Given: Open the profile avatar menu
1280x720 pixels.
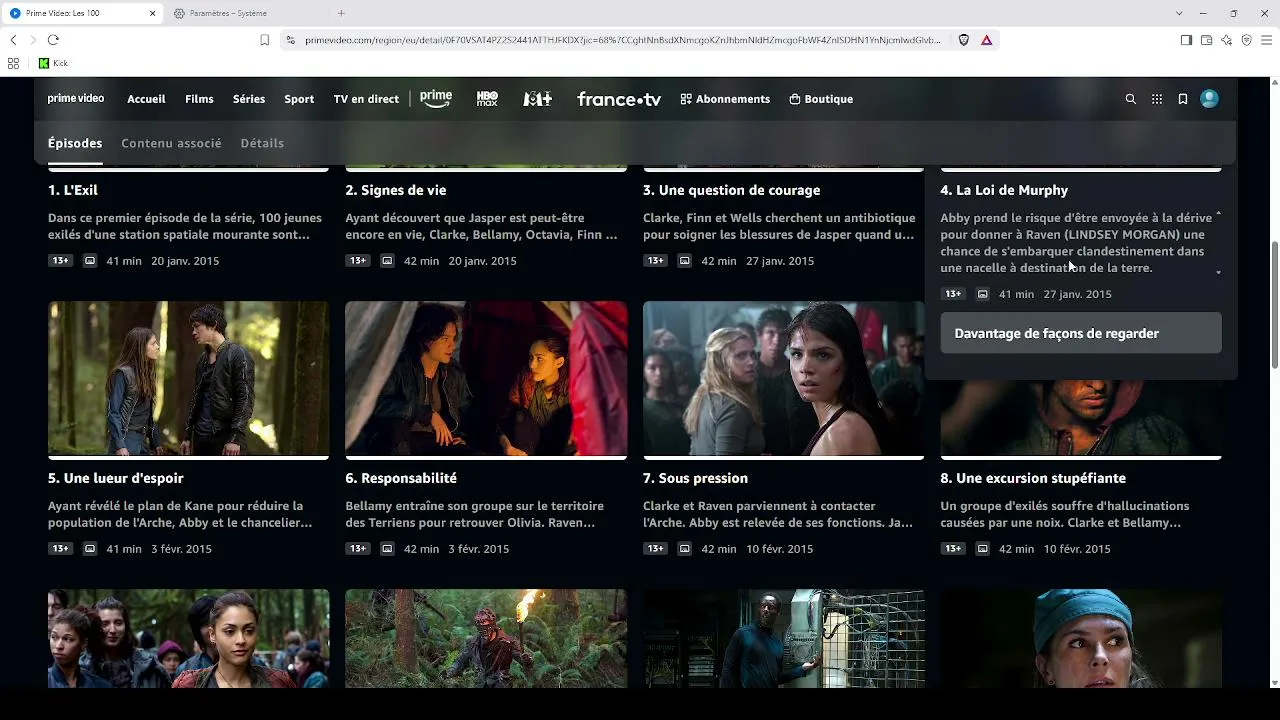Looking at the screenshot, I should [1209, 99].
